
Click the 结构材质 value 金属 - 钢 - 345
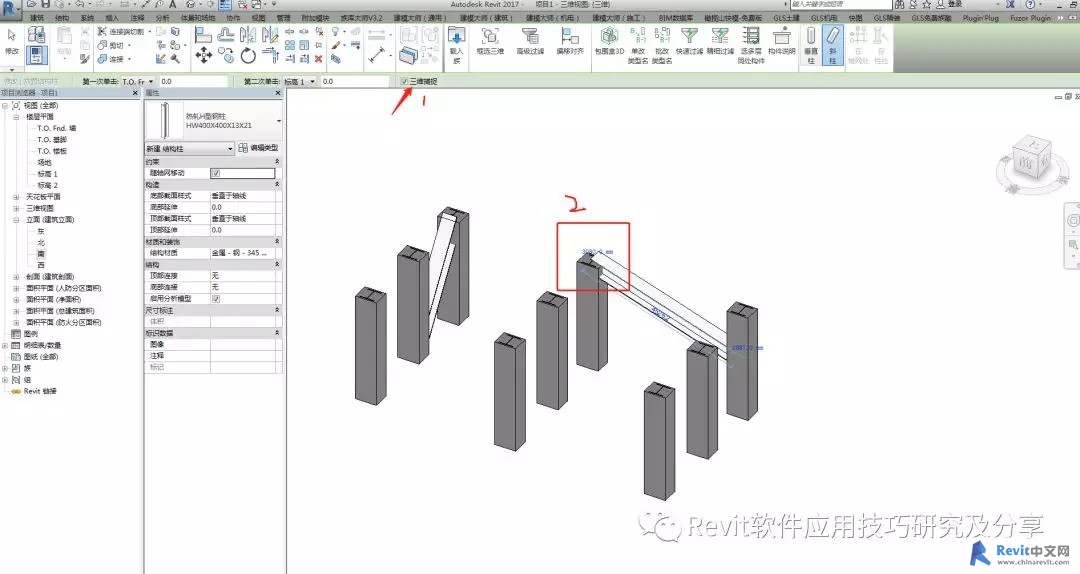(242, 253)
